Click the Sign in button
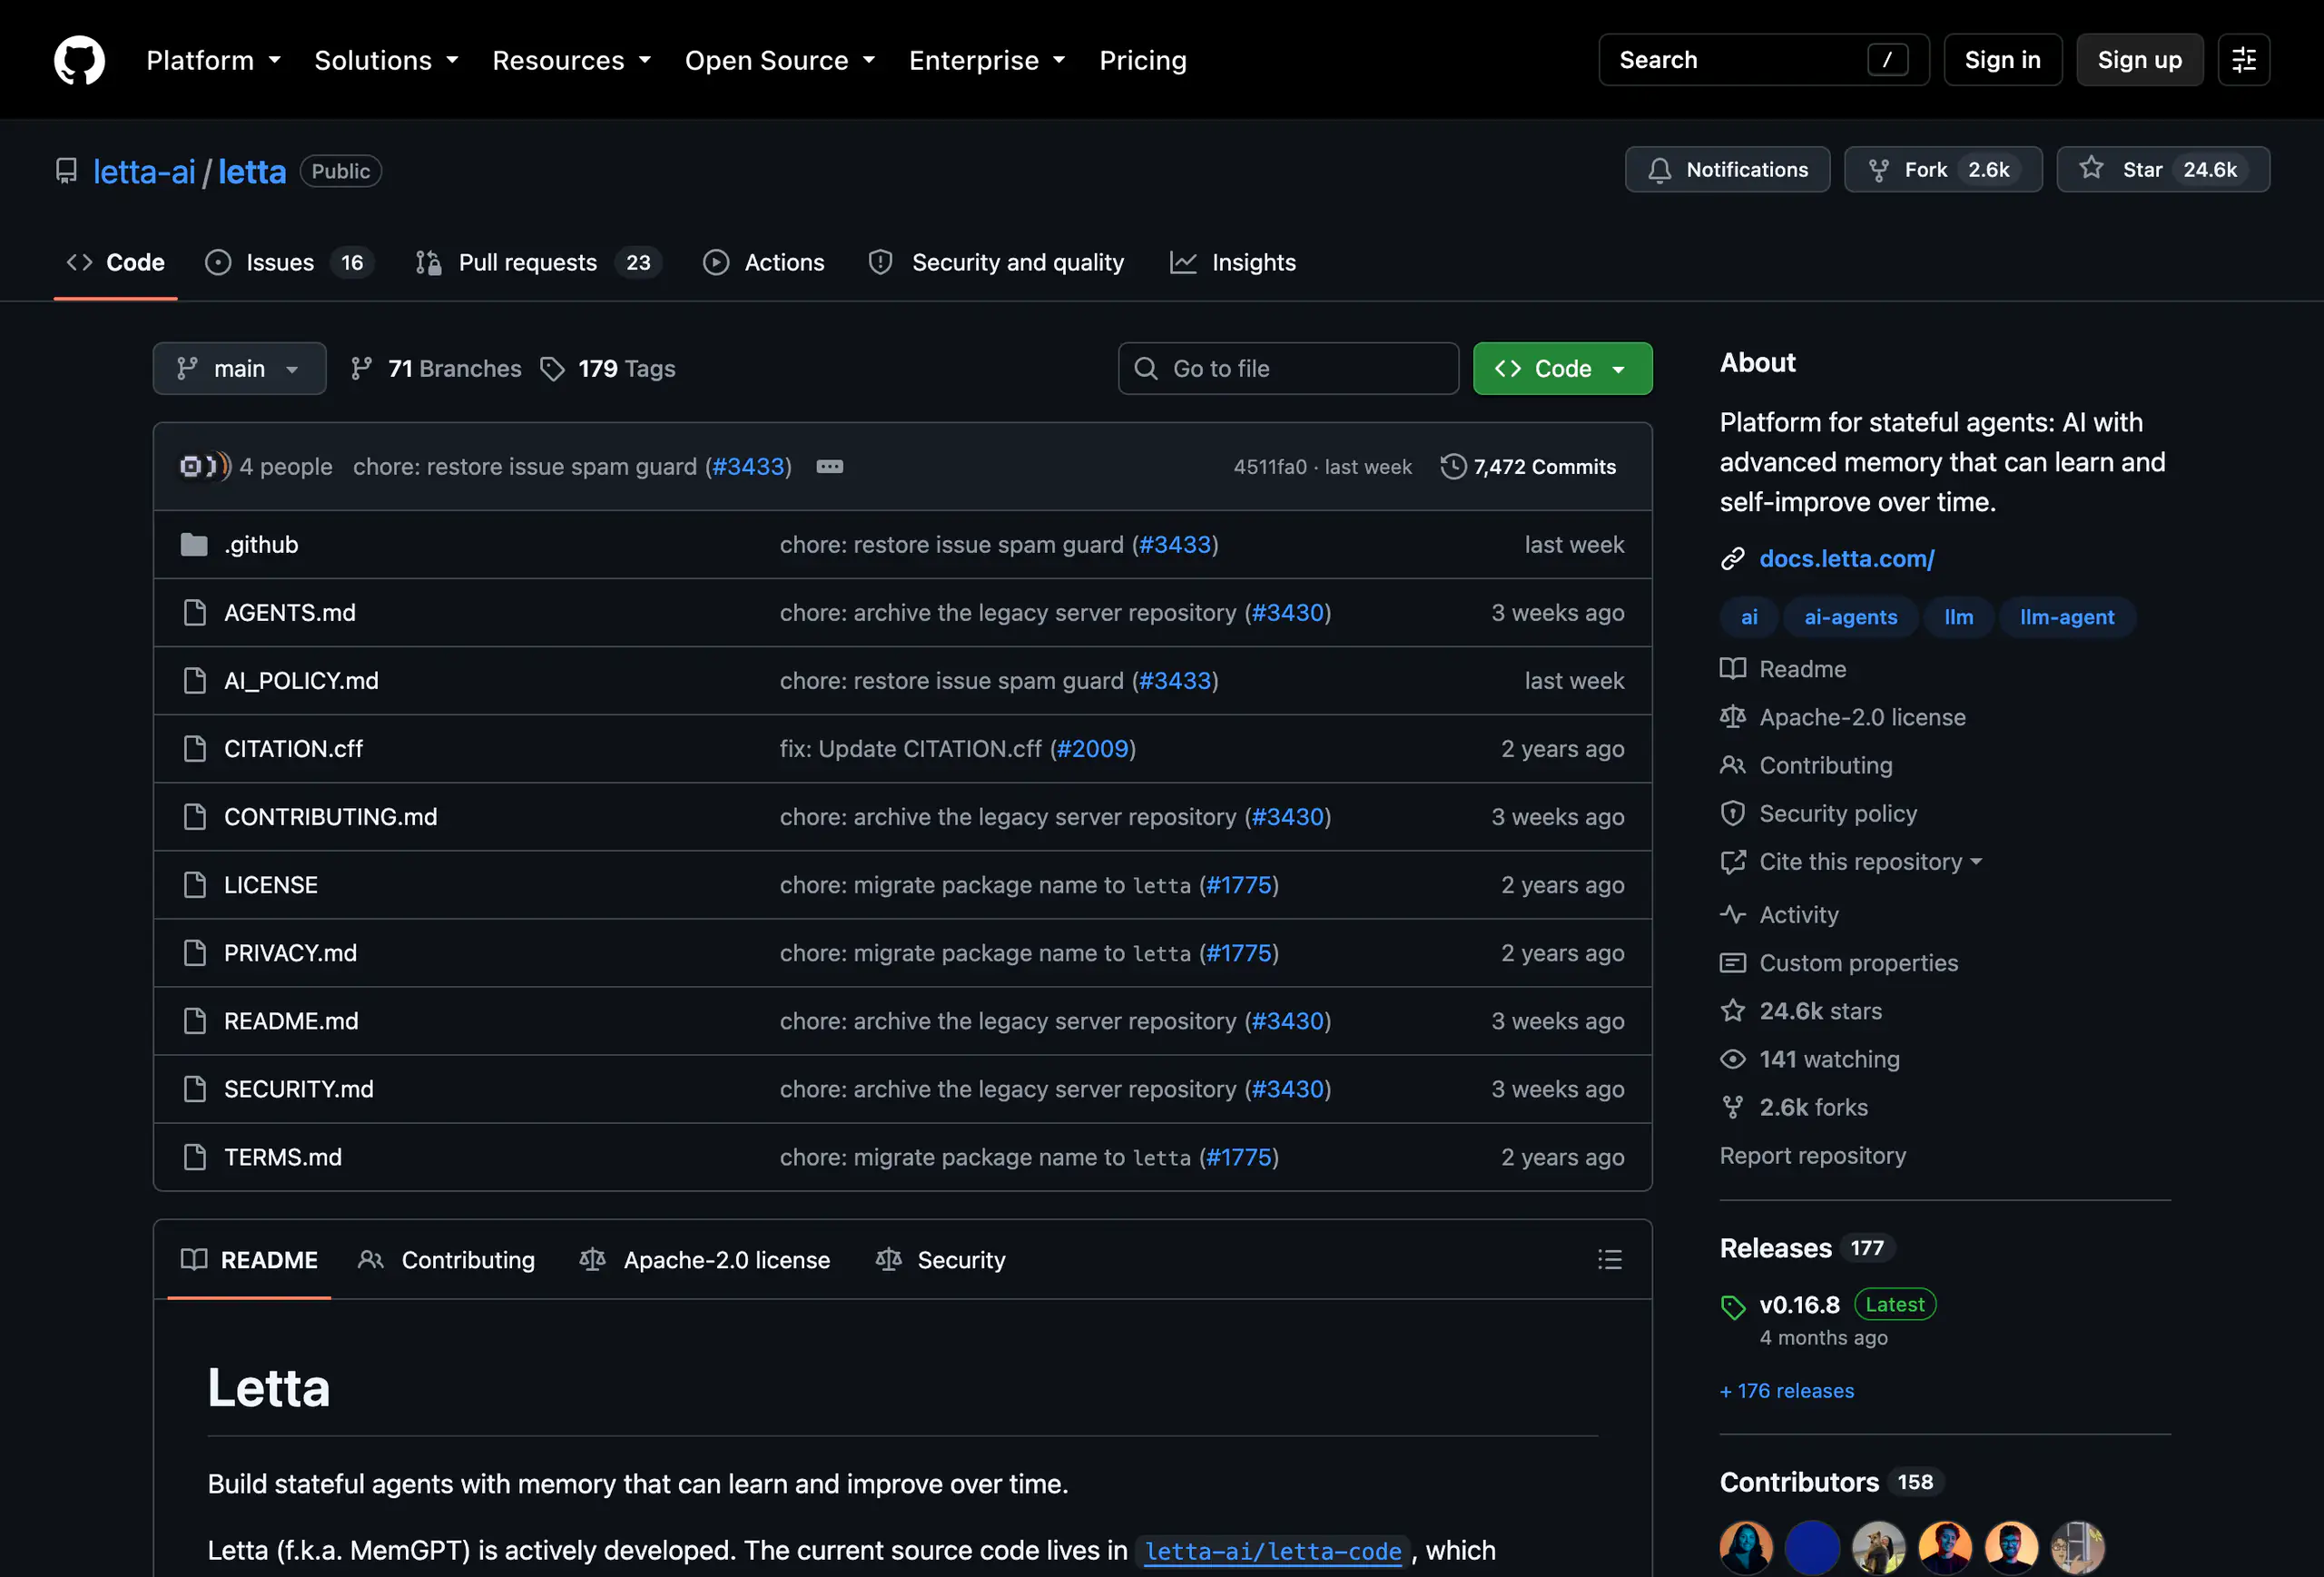 pyautogui.click(x=2002, y=60)
